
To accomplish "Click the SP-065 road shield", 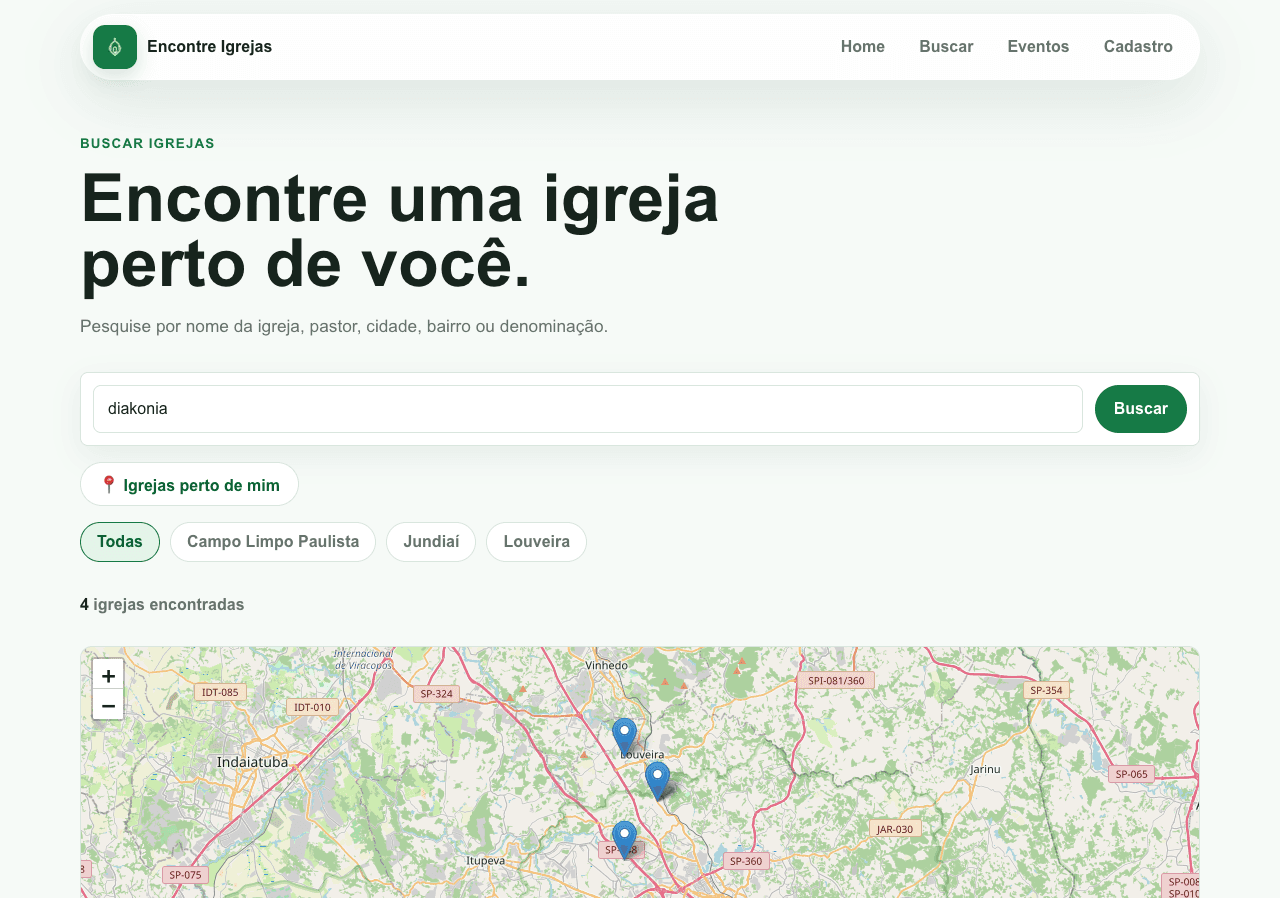I will tap(1131, 774).
